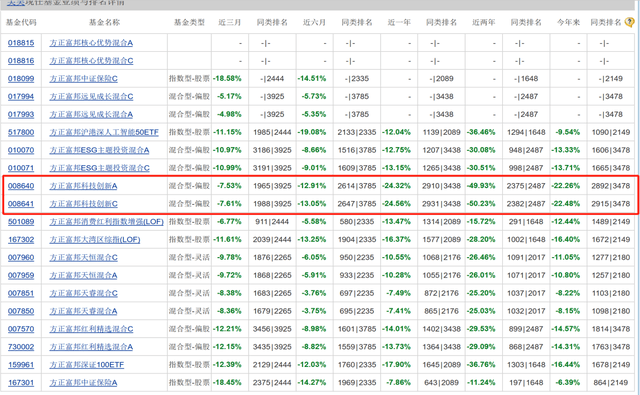
Task: Open the 方正富邦科技创新A fund link
Action: [83, 186]
